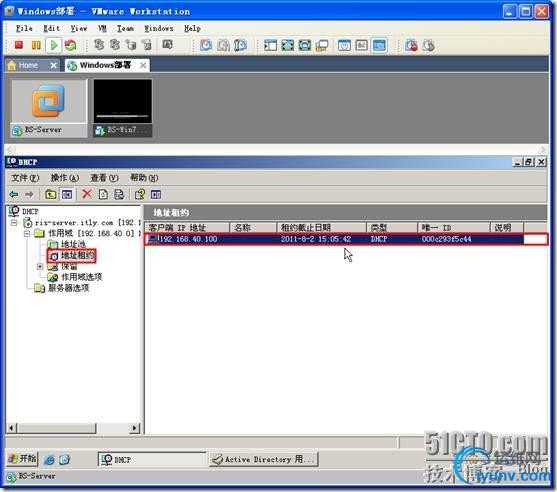Image resolution: width=557 pixels, height=492 pixels.
Task: Sort by 客户端 IP 地址 column header
Action: [187, 227]
